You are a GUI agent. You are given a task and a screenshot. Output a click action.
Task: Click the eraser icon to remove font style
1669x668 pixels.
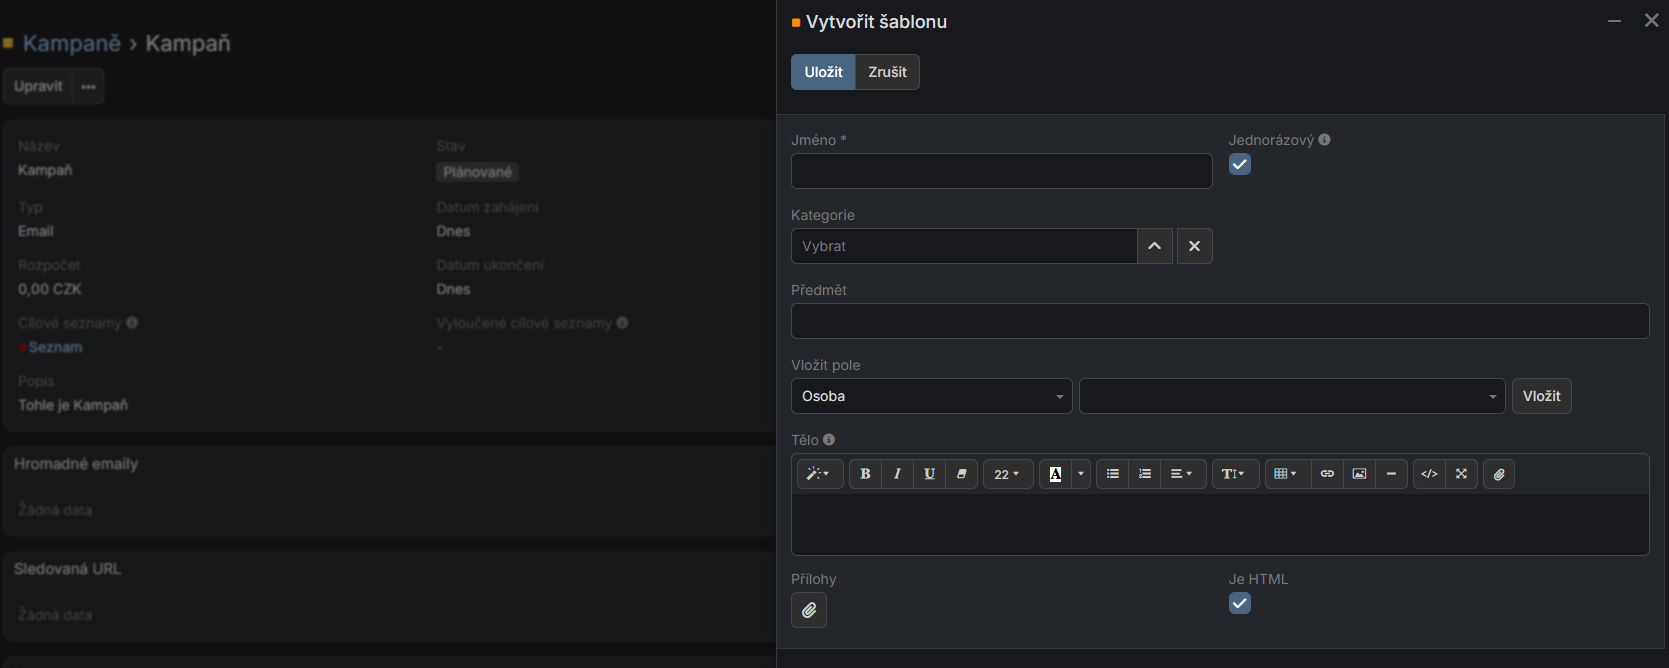(961, 474)
